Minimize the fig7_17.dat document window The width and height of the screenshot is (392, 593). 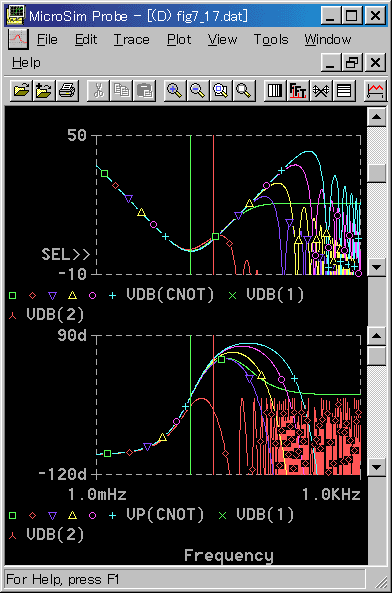[x=331, y=62]
